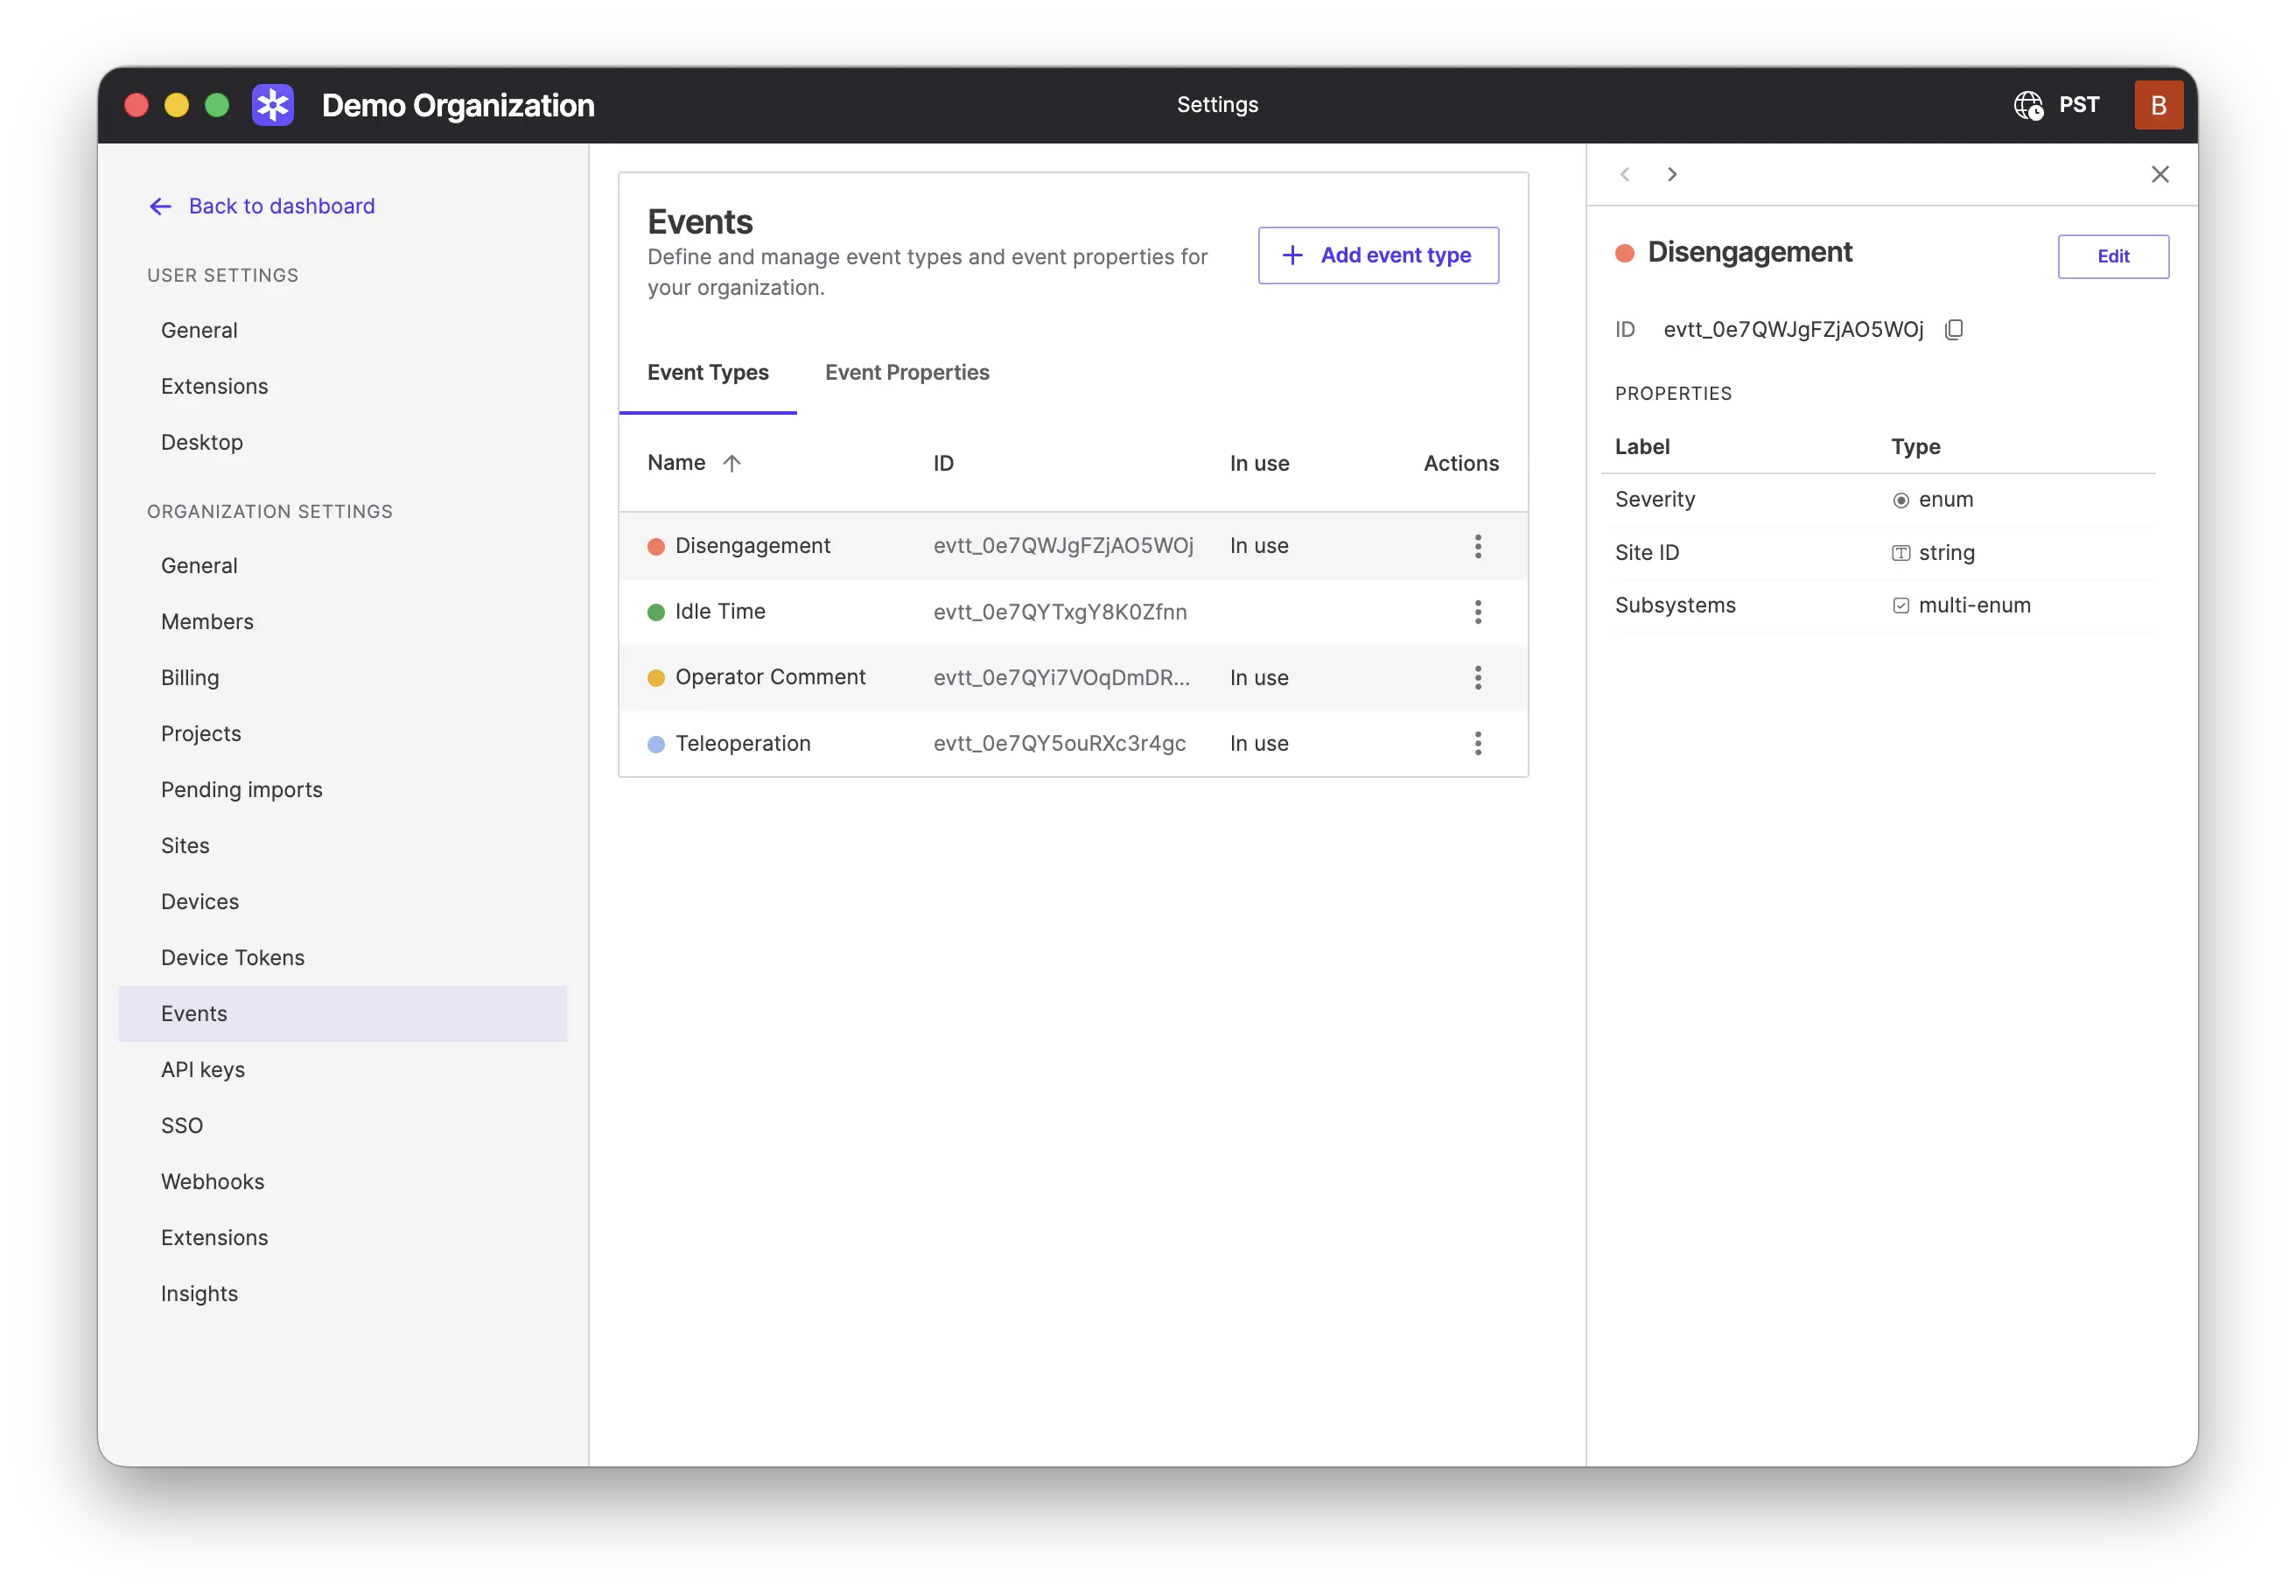Select the Event Types tab

[x=707, y=373]
